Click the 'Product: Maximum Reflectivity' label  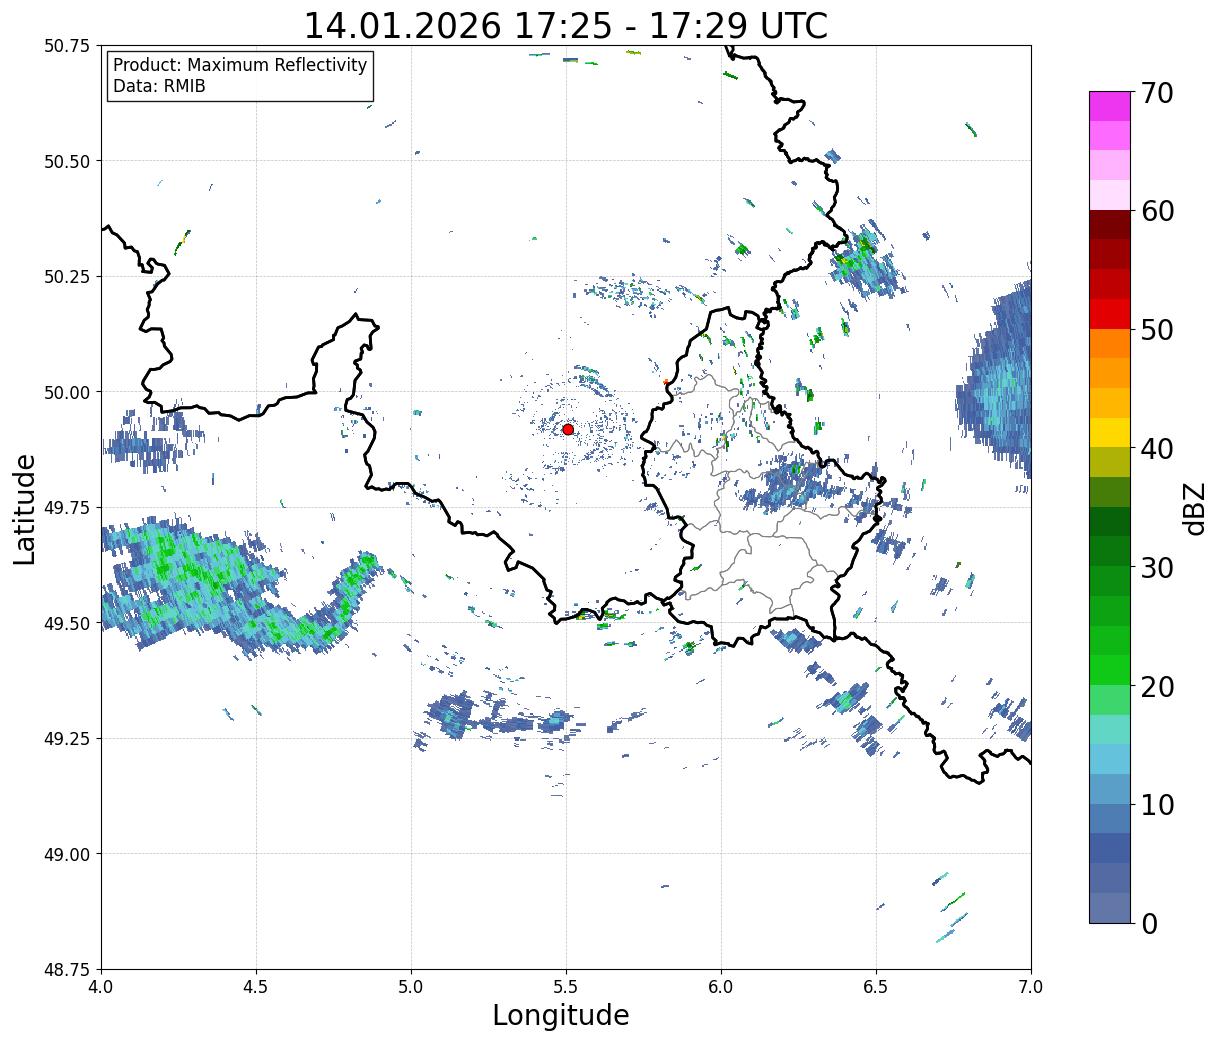[x=240, y=65]
